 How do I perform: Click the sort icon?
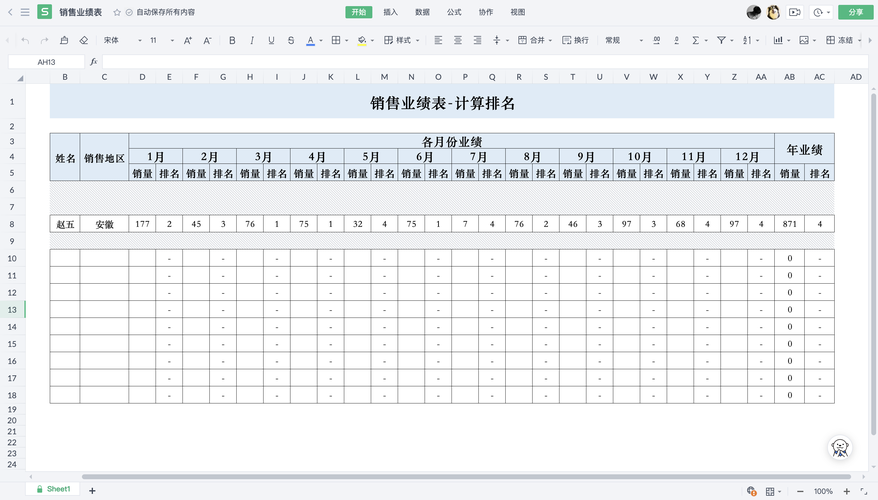pos(747,40)
